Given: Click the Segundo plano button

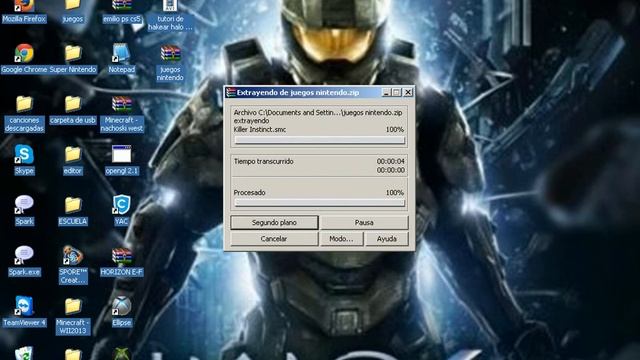Looking at the screenshot, I should 274,222.
